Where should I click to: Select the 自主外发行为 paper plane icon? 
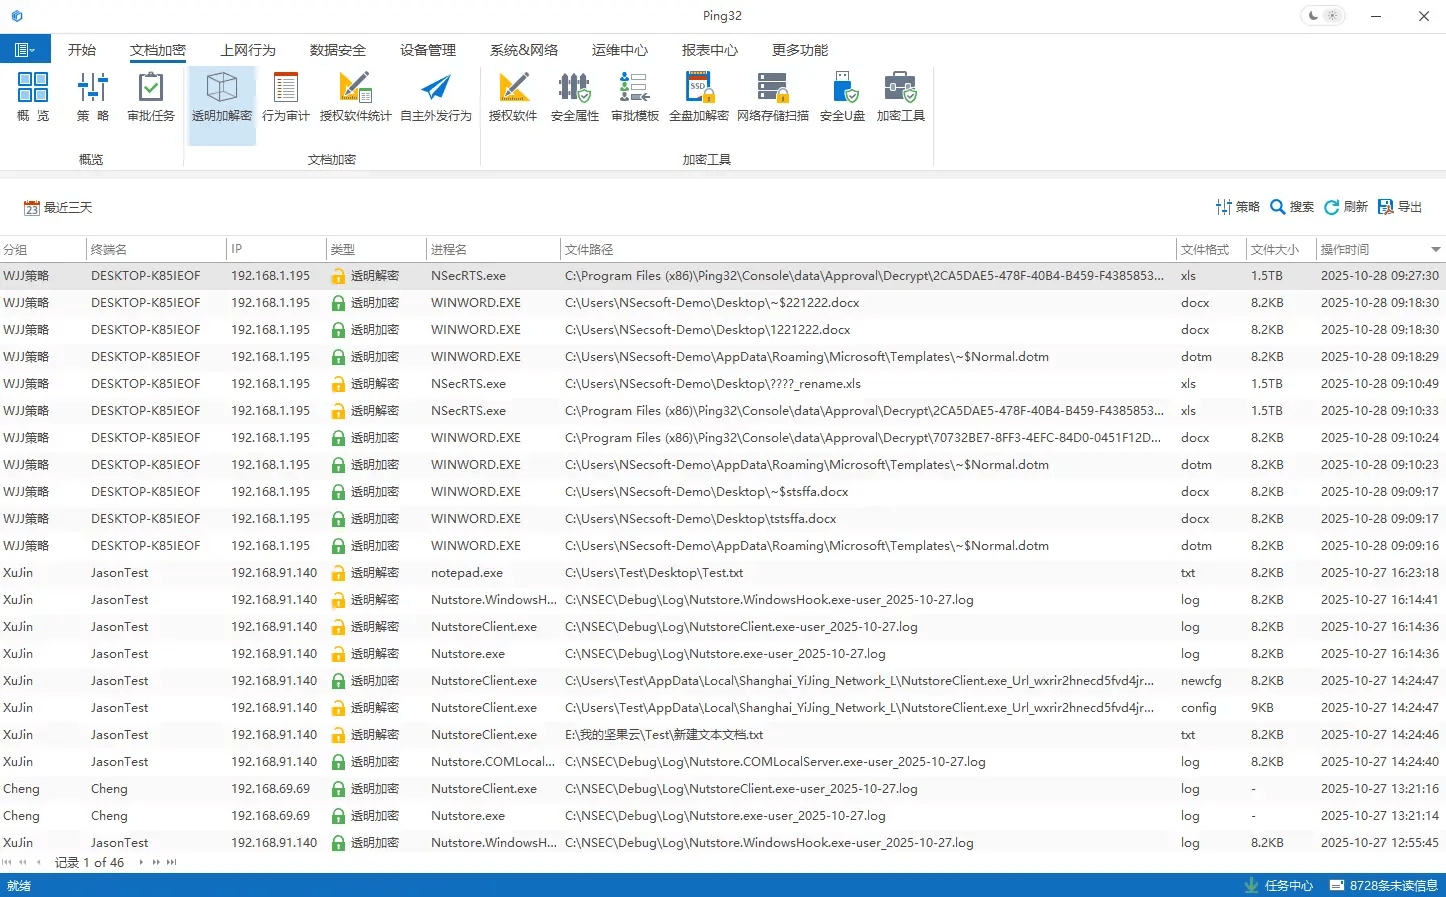(x=435, y=98)
